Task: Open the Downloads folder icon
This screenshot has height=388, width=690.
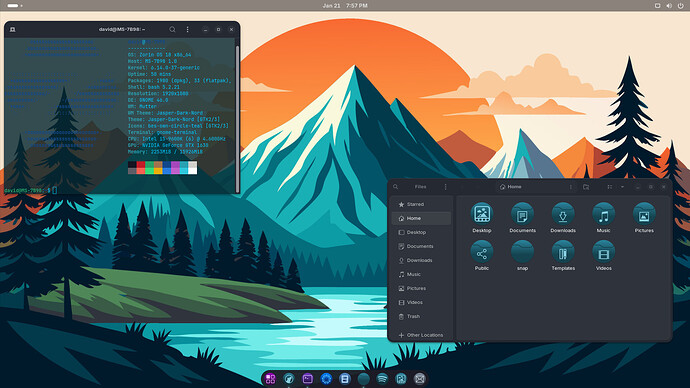Action: (x=563, y=214)
